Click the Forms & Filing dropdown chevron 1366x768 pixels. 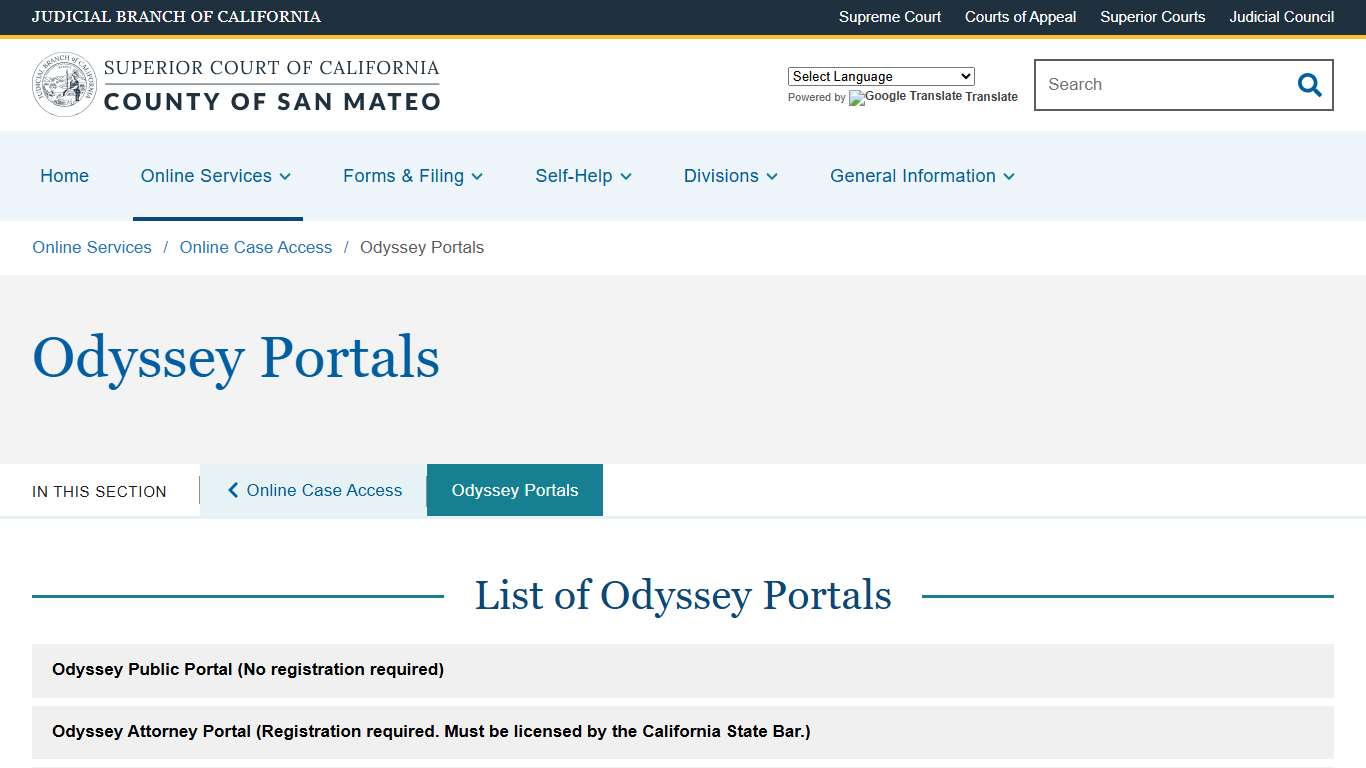pyautogui.click(x=477, y=177)
